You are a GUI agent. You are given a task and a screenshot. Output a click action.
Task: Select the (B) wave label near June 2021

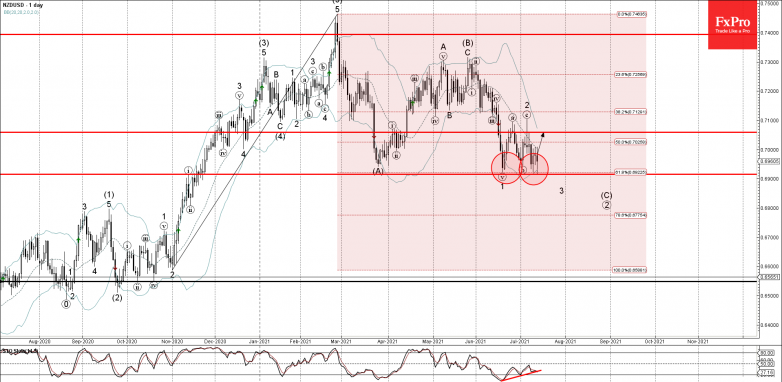[x=467, y=42]
